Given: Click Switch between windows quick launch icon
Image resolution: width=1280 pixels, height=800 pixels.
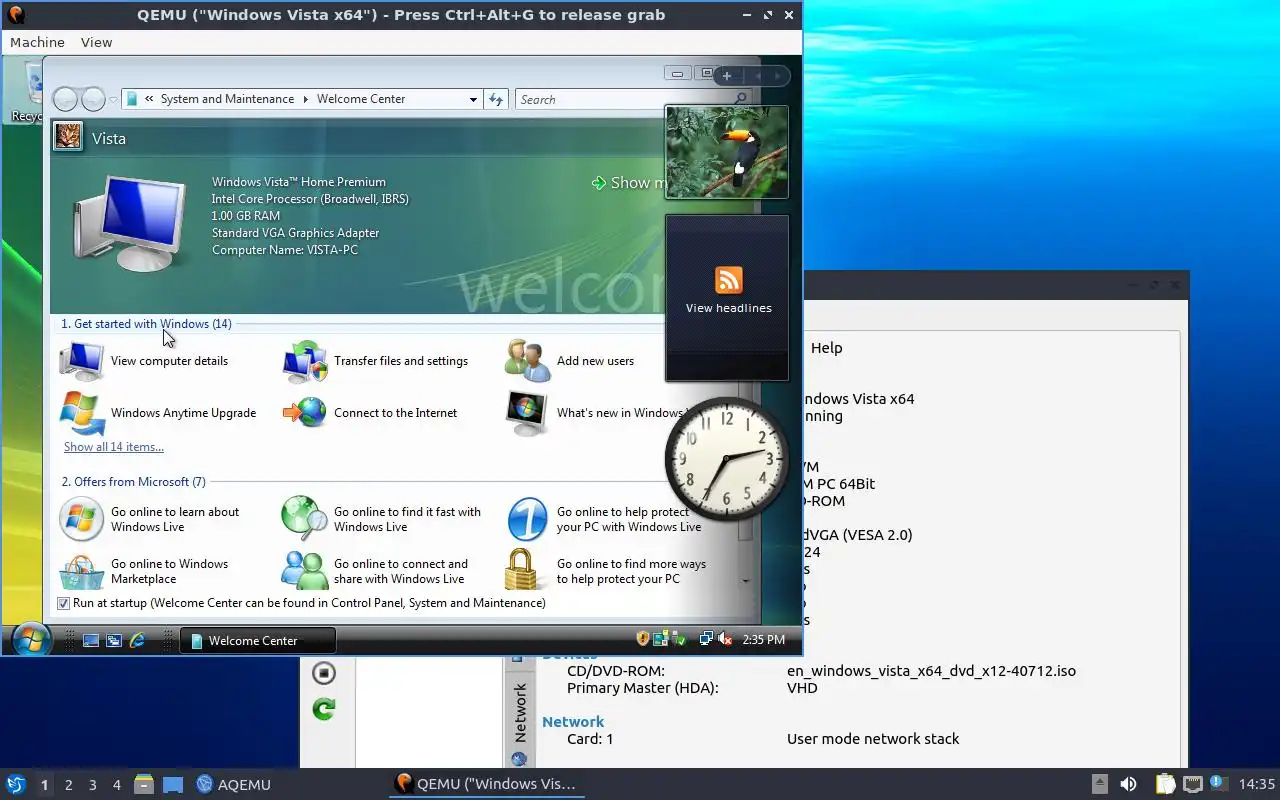Looking at the screenshot, I should click(x=114, y=640).
